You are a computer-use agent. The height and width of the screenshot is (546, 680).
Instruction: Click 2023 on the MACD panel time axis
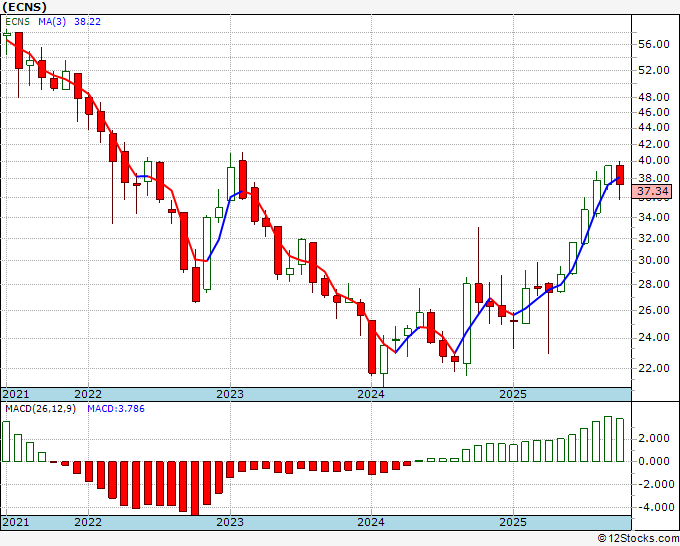(x=230, y=522)
